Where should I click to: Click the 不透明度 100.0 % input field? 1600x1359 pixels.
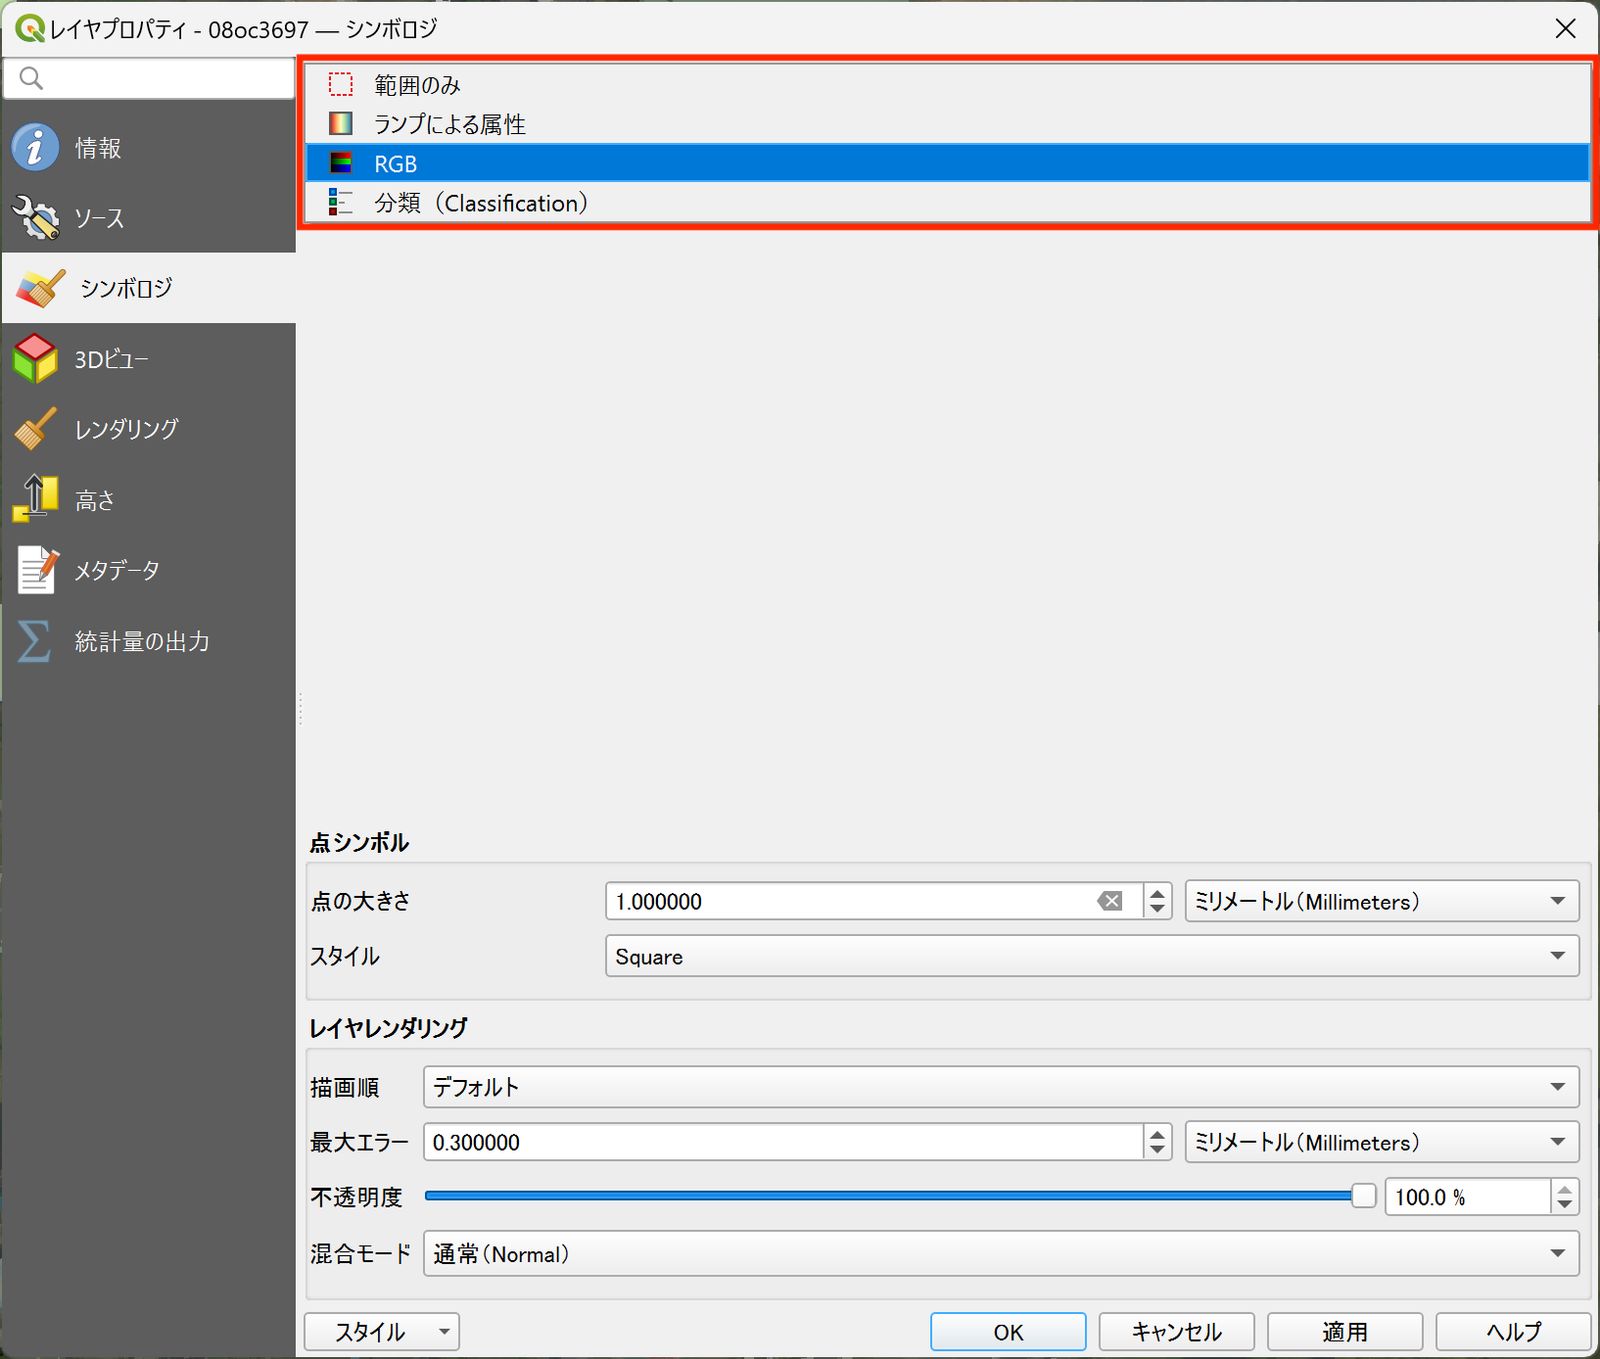[1468, 1197]
